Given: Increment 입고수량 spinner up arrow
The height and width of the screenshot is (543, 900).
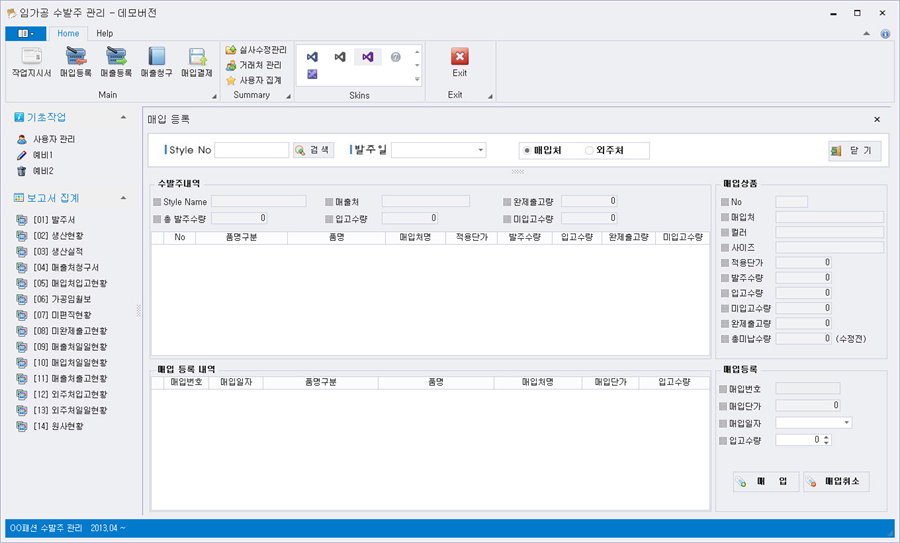Looking at the screenshot, I should [x=827, y=437].
